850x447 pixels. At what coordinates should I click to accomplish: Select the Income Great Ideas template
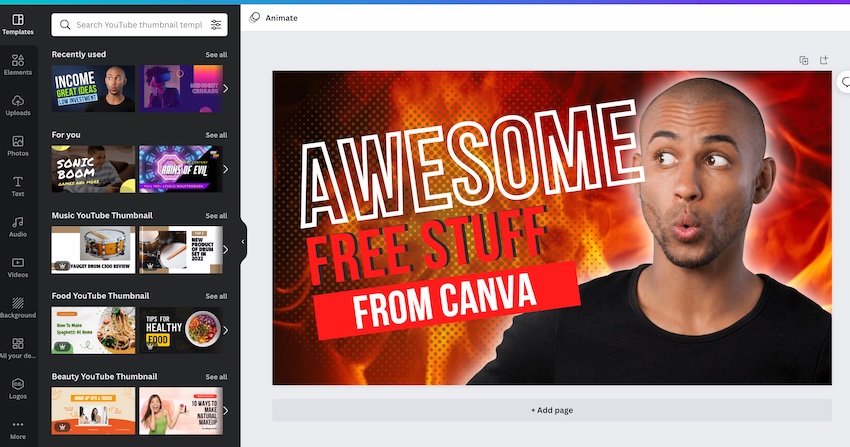pyautogui.click(x=93, y=88)
